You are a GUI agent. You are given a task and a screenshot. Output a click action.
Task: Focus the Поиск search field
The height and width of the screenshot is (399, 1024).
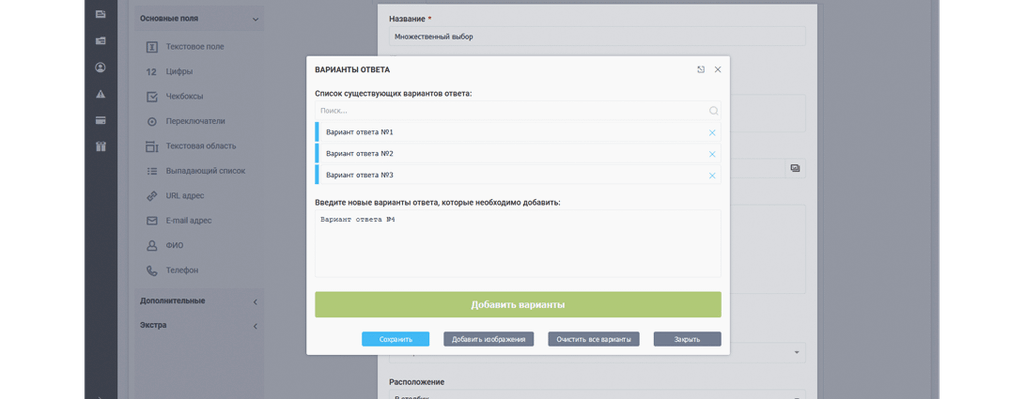point(518,111)
